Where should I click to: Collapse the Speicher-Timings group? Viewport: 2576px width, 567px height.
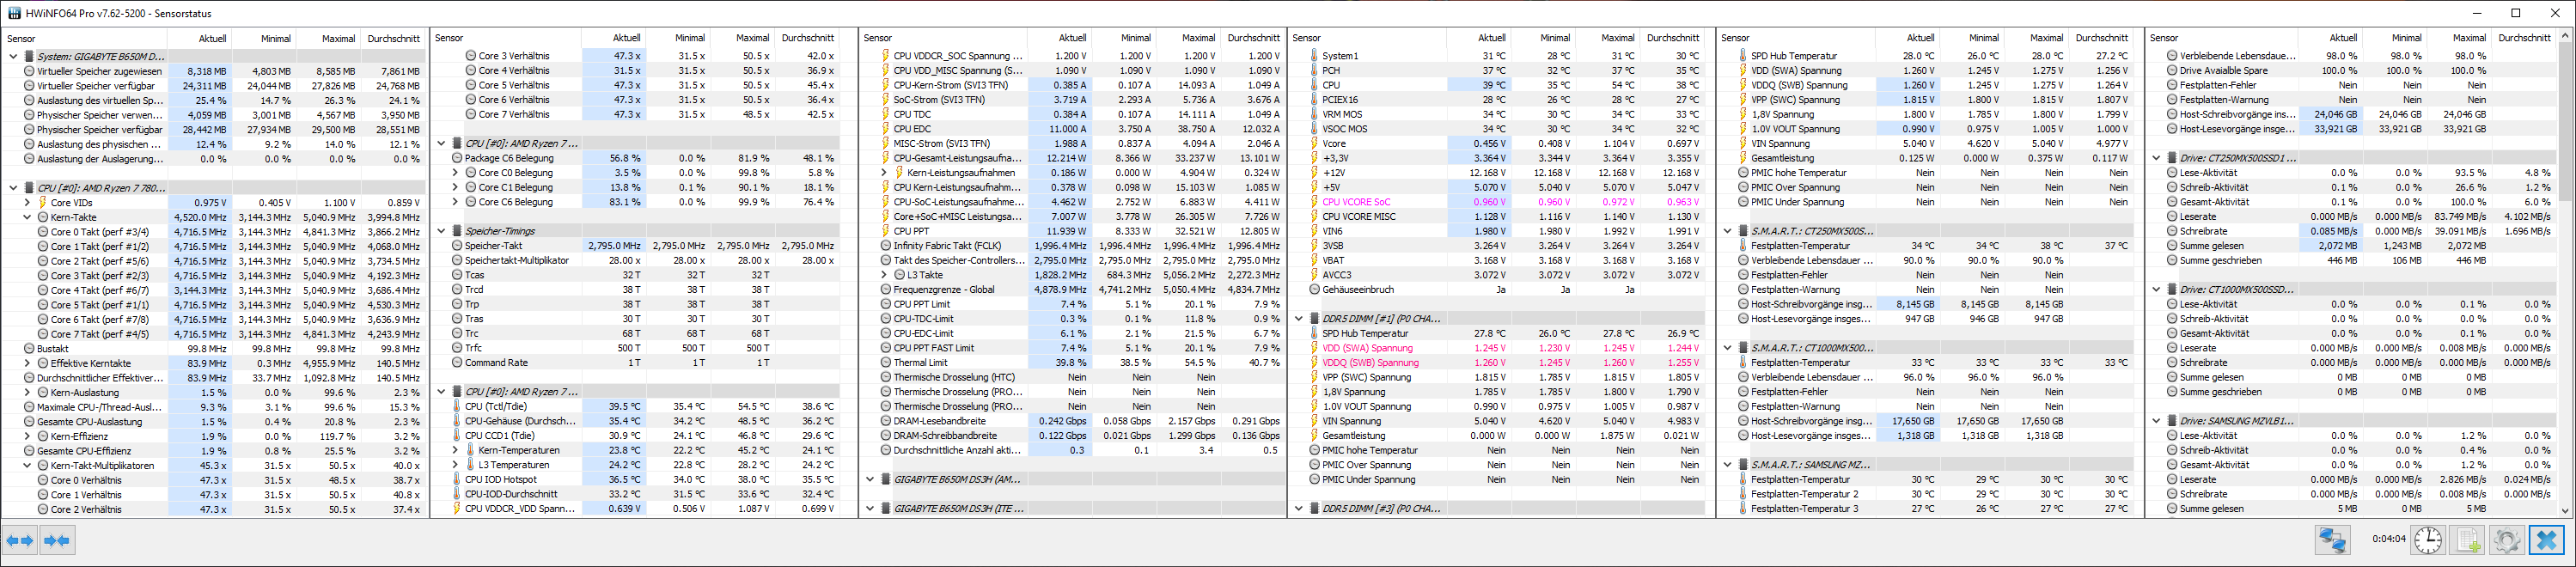pyautogui.click(x=441, y=231)
